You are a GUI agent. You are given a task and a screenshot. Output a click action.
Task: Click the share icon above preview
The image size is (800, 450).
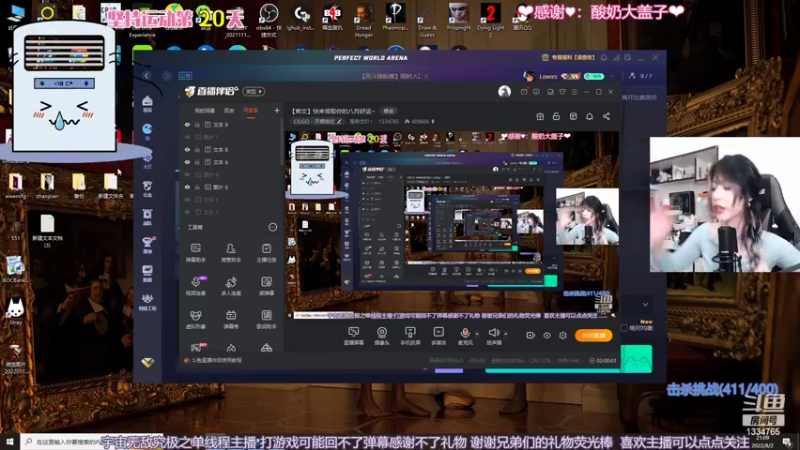click(606, 116)
